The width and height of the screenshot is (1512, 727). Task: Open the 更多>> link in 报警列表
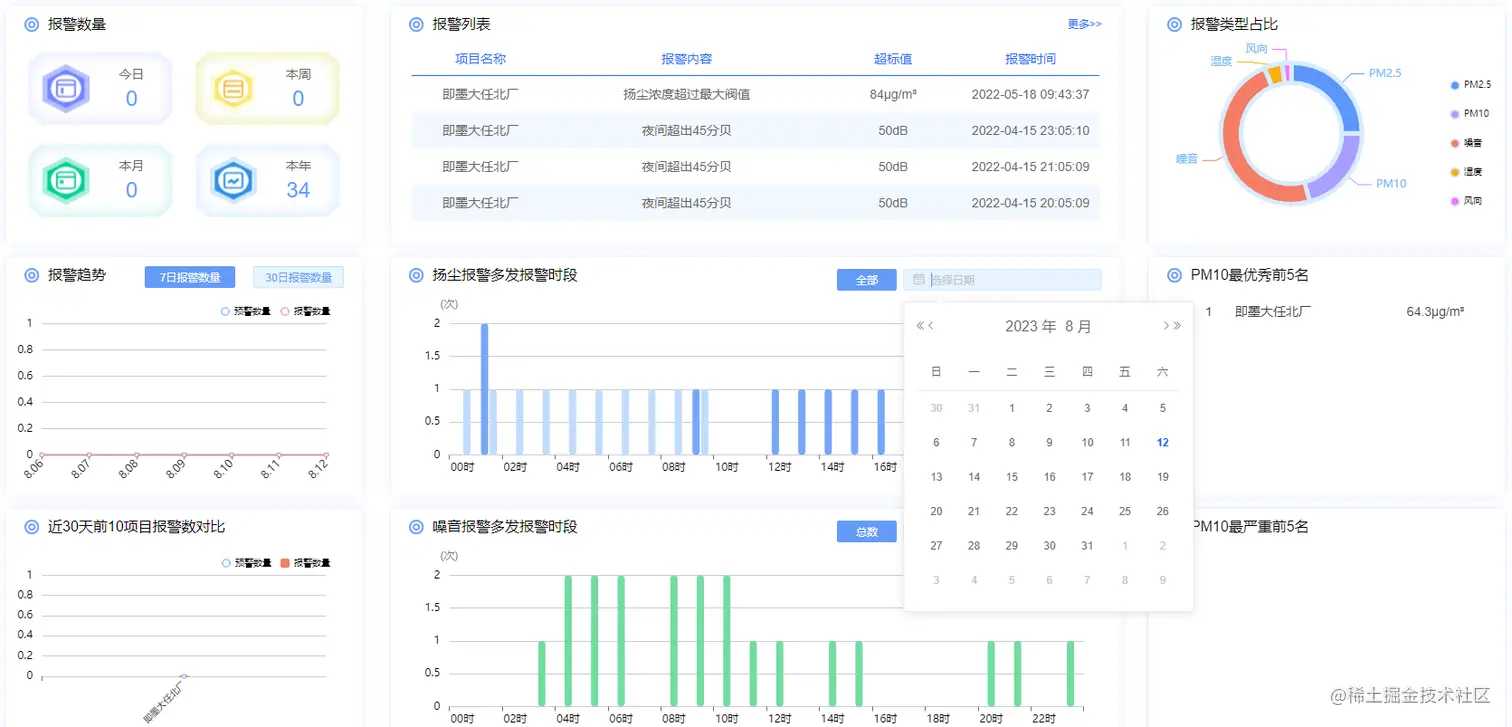coord(1084,23)
